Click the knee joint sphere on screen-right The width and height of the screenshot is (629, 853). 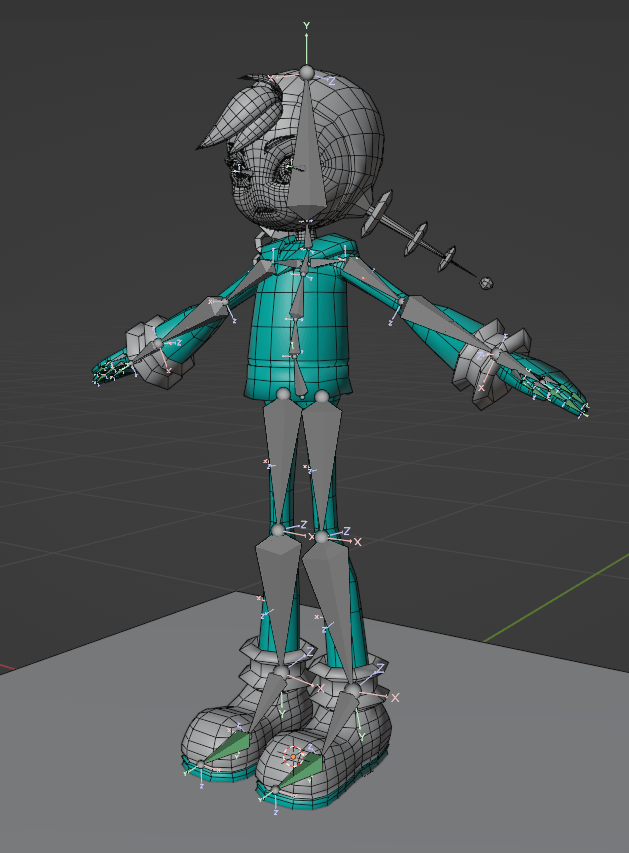[x=322, y=537]
